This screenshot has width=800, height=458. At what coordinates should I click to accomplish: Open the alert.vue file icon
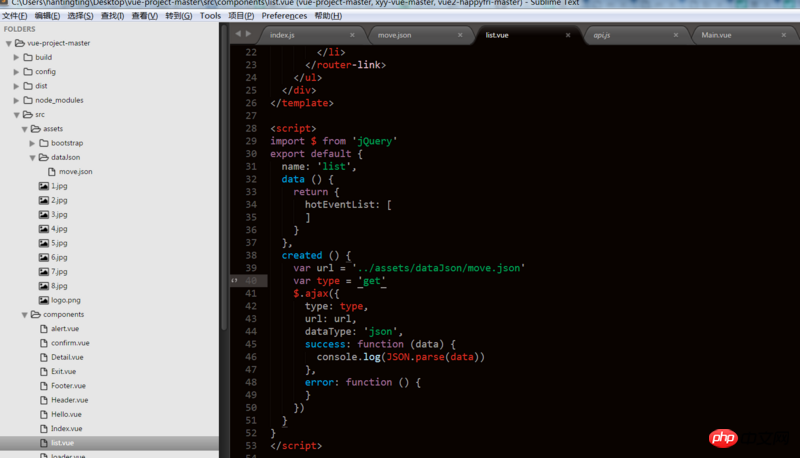pos(44,328)
